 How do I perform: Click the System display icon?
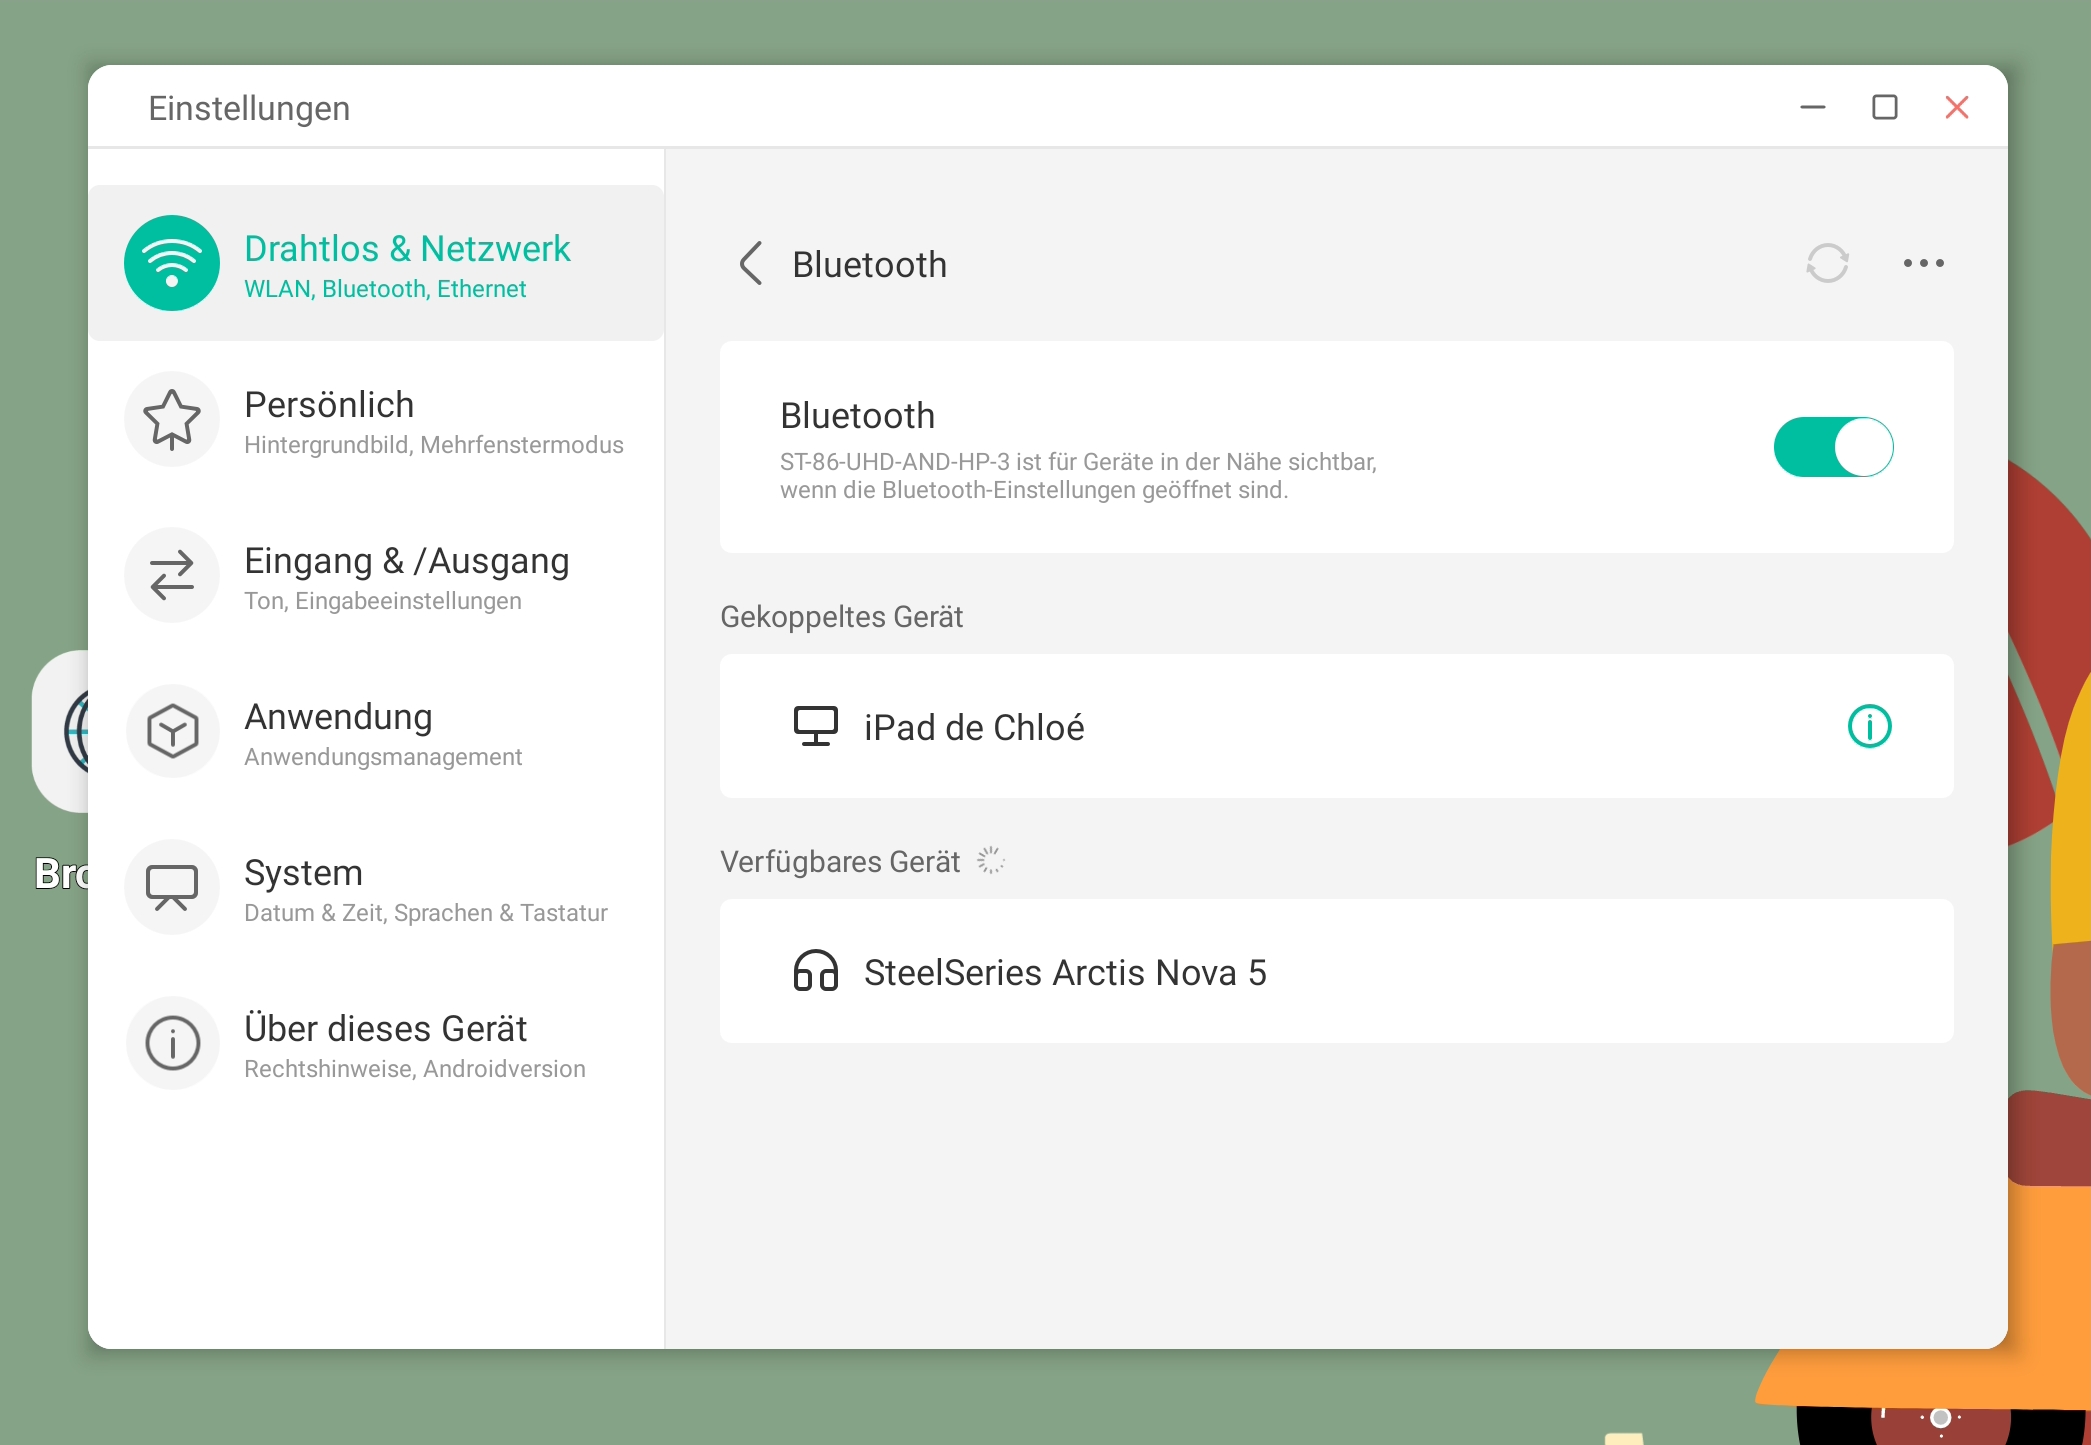tap(172, 887)
